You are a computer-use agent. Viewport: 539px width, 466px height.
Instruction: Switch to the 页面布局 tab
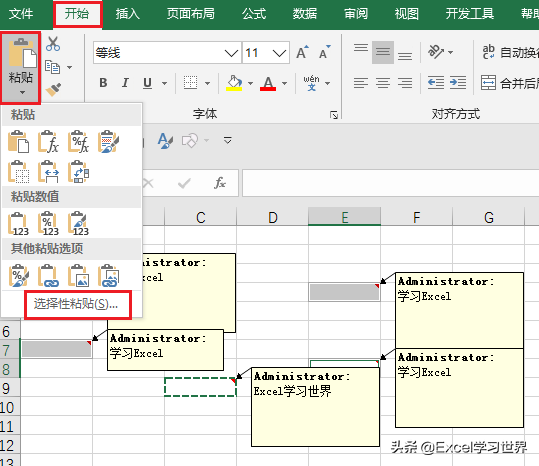[x=191, y=14]
